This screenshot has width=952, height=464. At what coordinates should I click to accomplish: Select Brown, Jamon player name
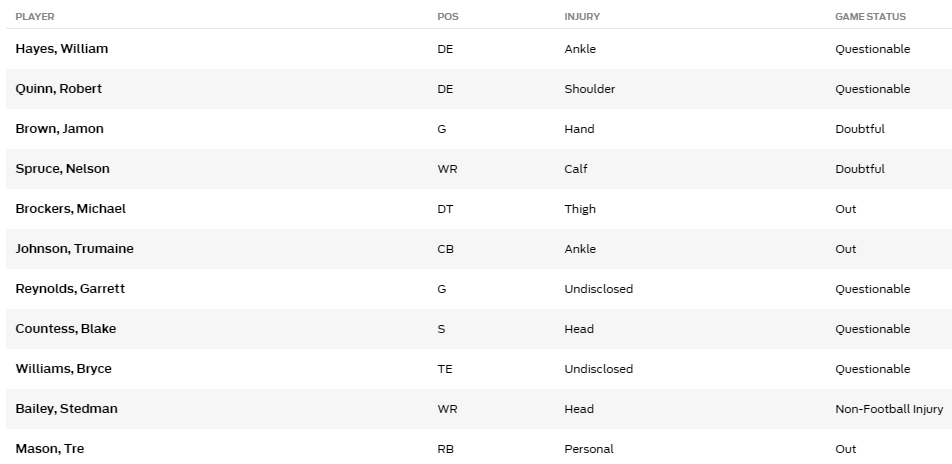pyautogui.click(x=60, y=129)
